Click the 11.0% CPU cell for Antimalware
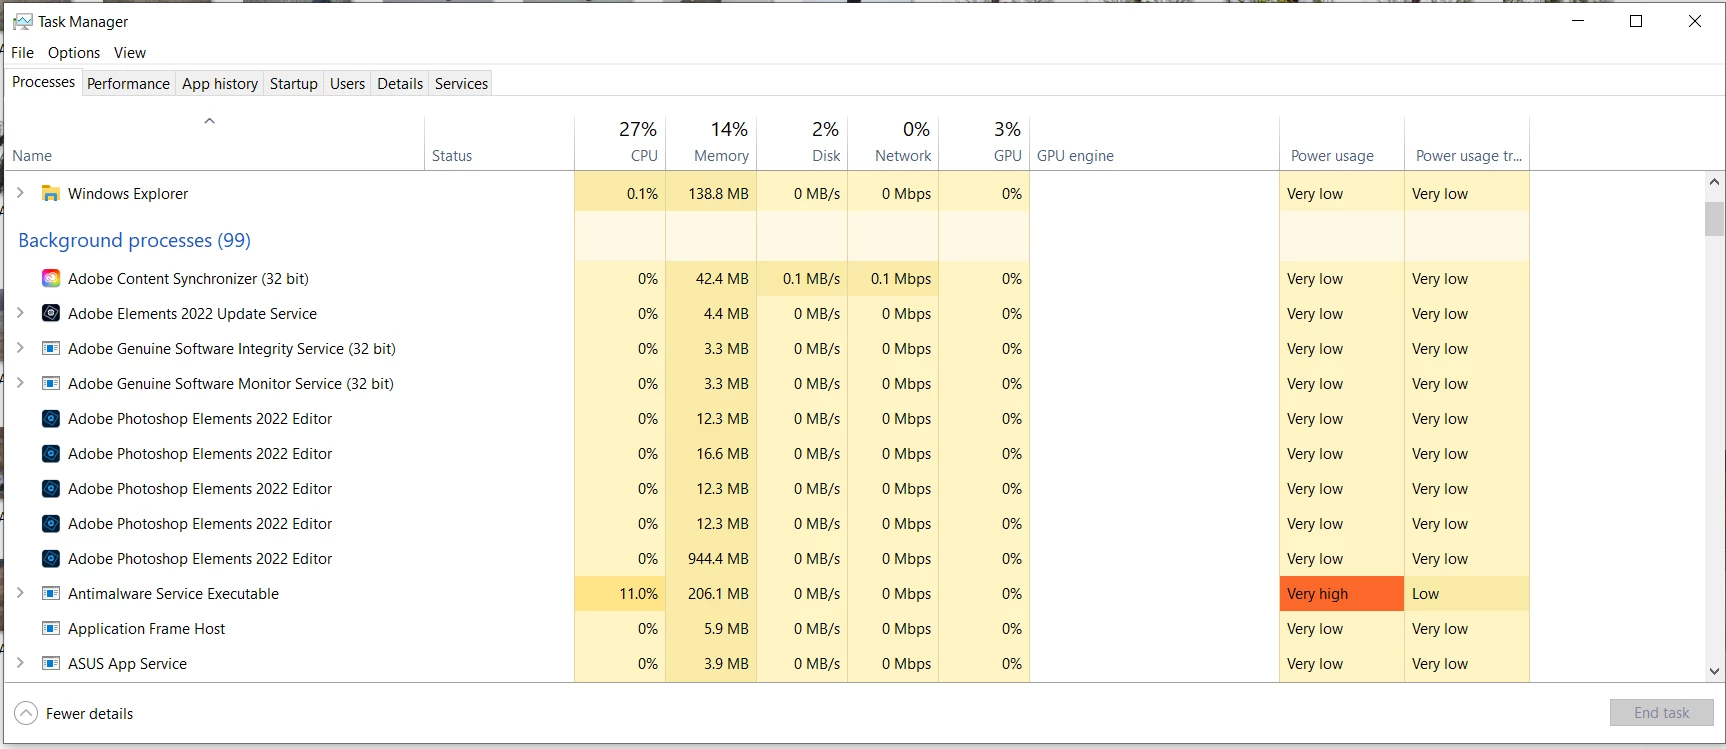 tap(620, 594)
